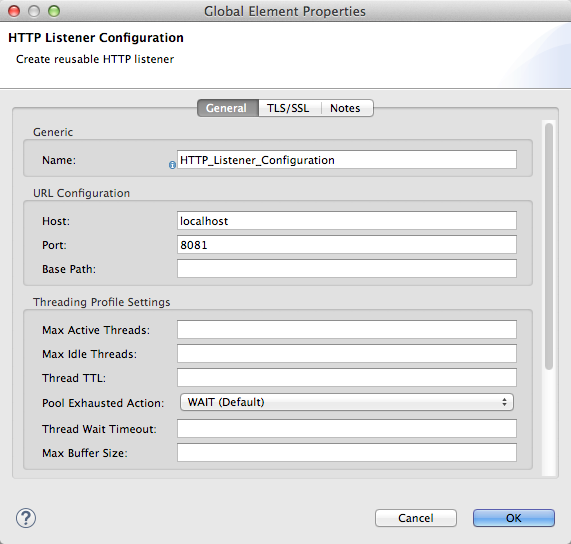Click the Thread Wait Timeout field
The width and height of the screenshot is (571, 544).
pos(347,429)
